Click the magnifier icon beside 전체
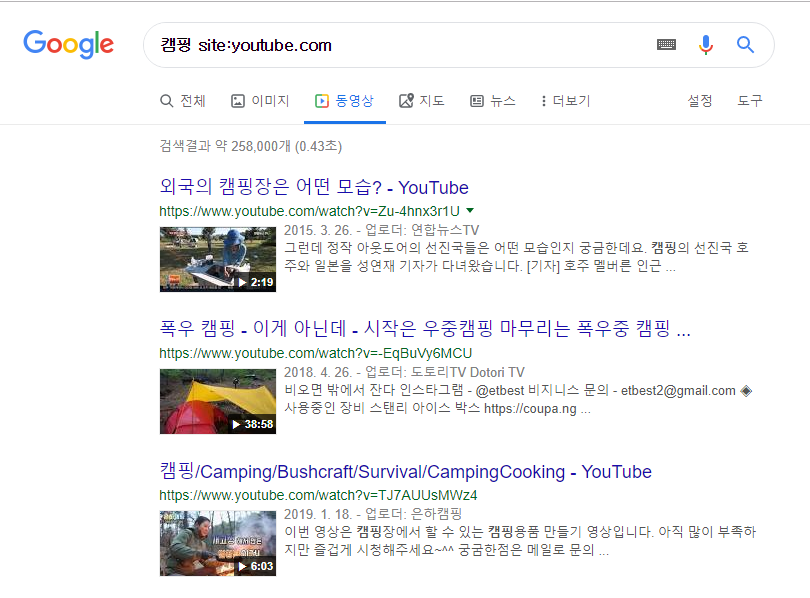Screen dimensions: 810x598 click(166, 101)
